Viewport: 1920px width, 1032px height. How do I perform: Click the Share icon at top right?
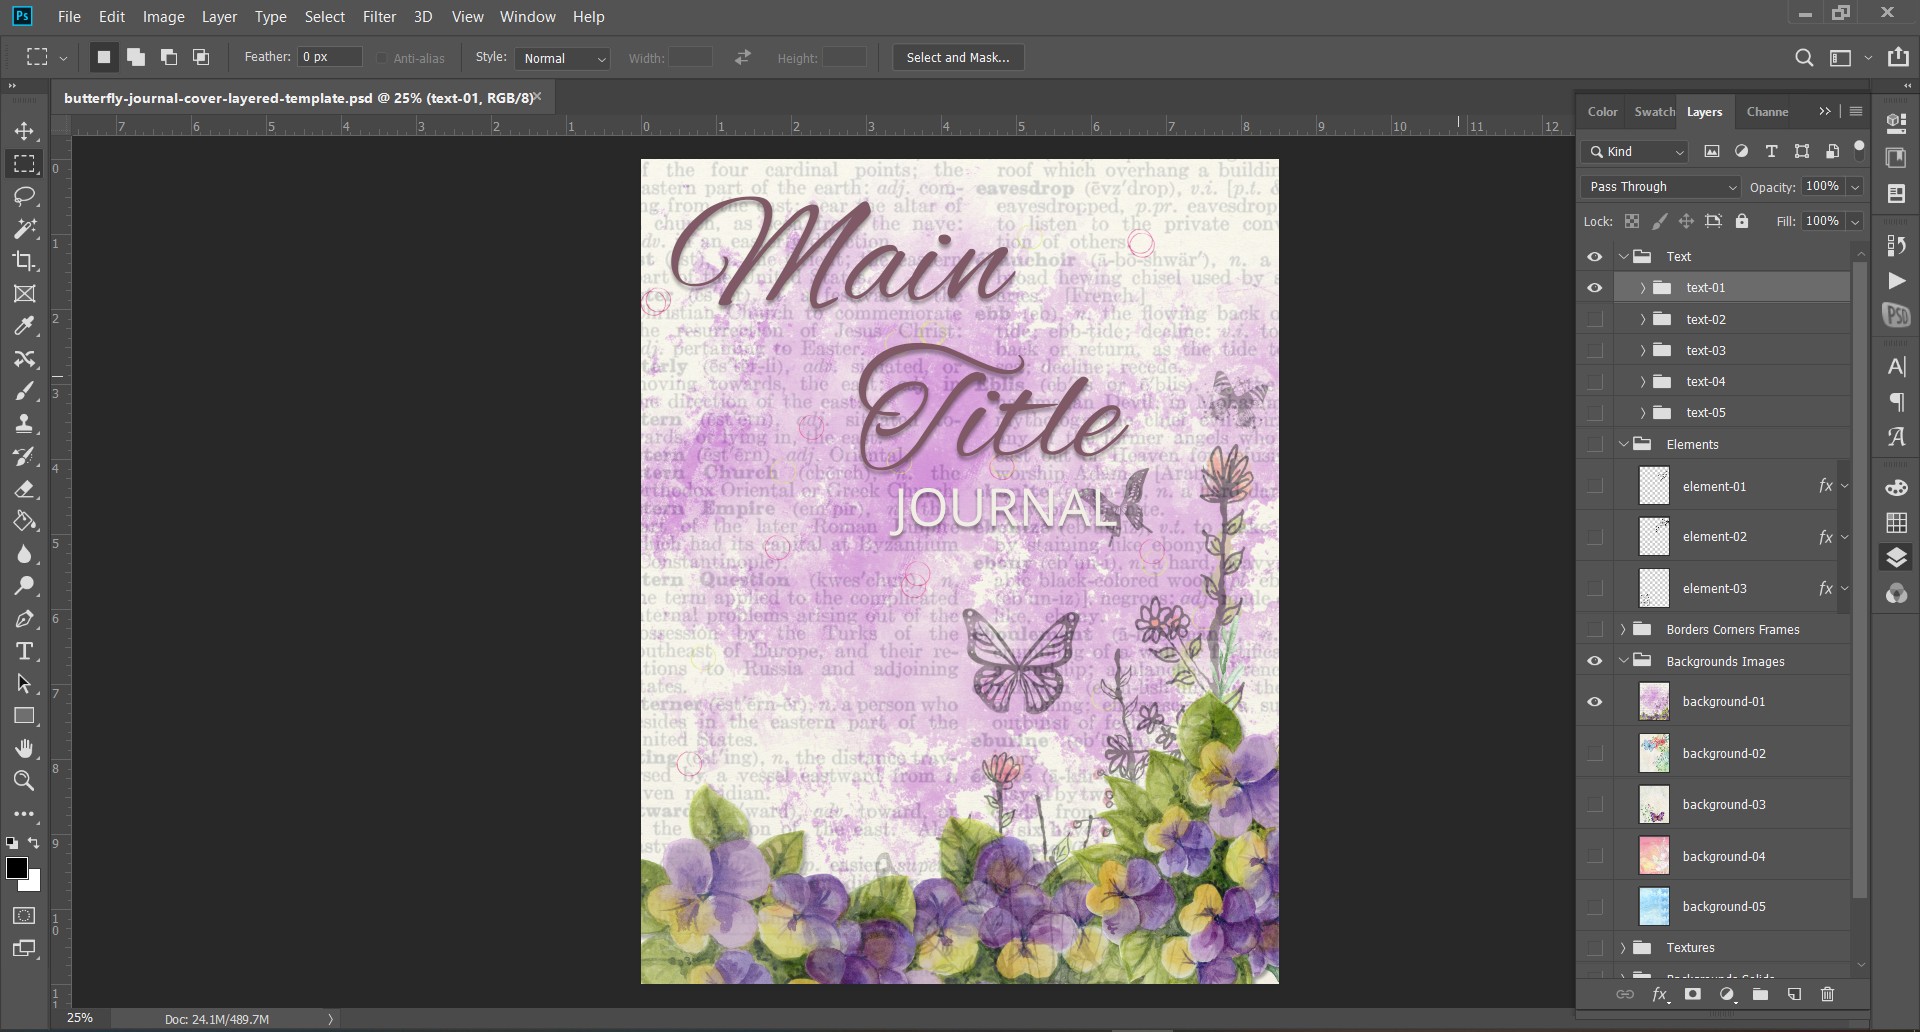(x=1898, y=57)
